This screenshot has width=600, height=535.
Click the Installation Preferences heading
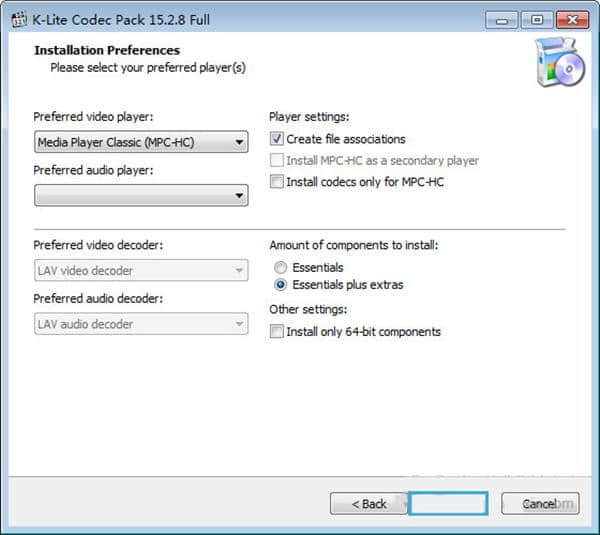click(x=107, y=50)
